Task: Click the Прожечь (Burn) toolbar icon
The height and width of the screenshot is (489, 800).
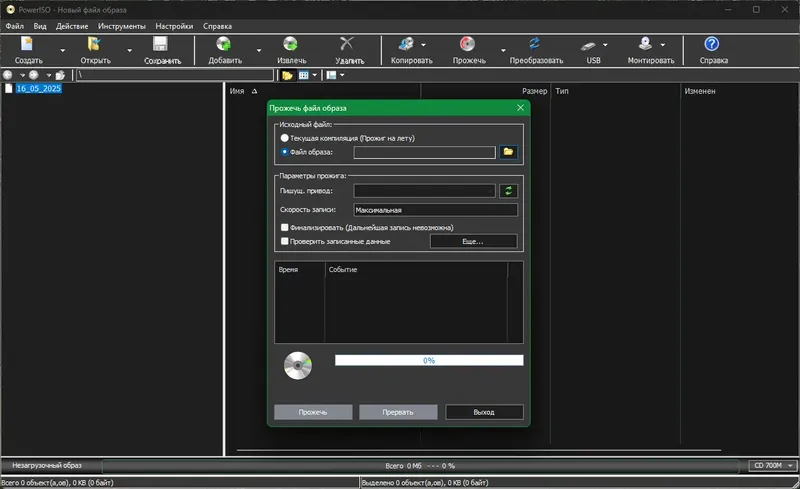Action: tap(467, 44)
